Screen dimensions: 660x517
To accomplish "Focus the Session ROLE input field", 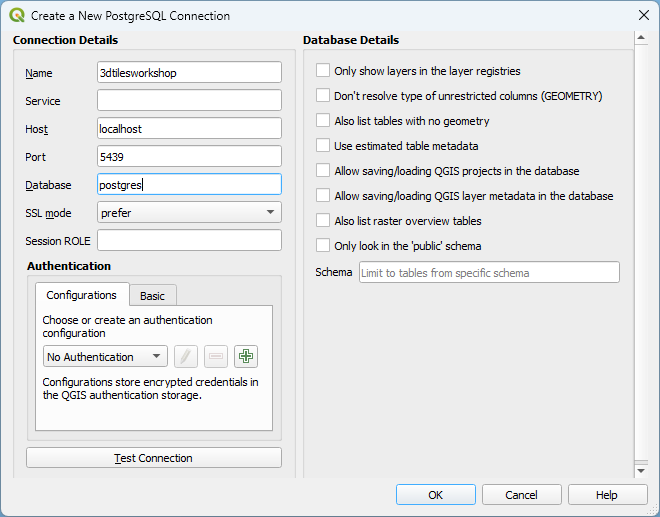I will click(x=189, y=240).
